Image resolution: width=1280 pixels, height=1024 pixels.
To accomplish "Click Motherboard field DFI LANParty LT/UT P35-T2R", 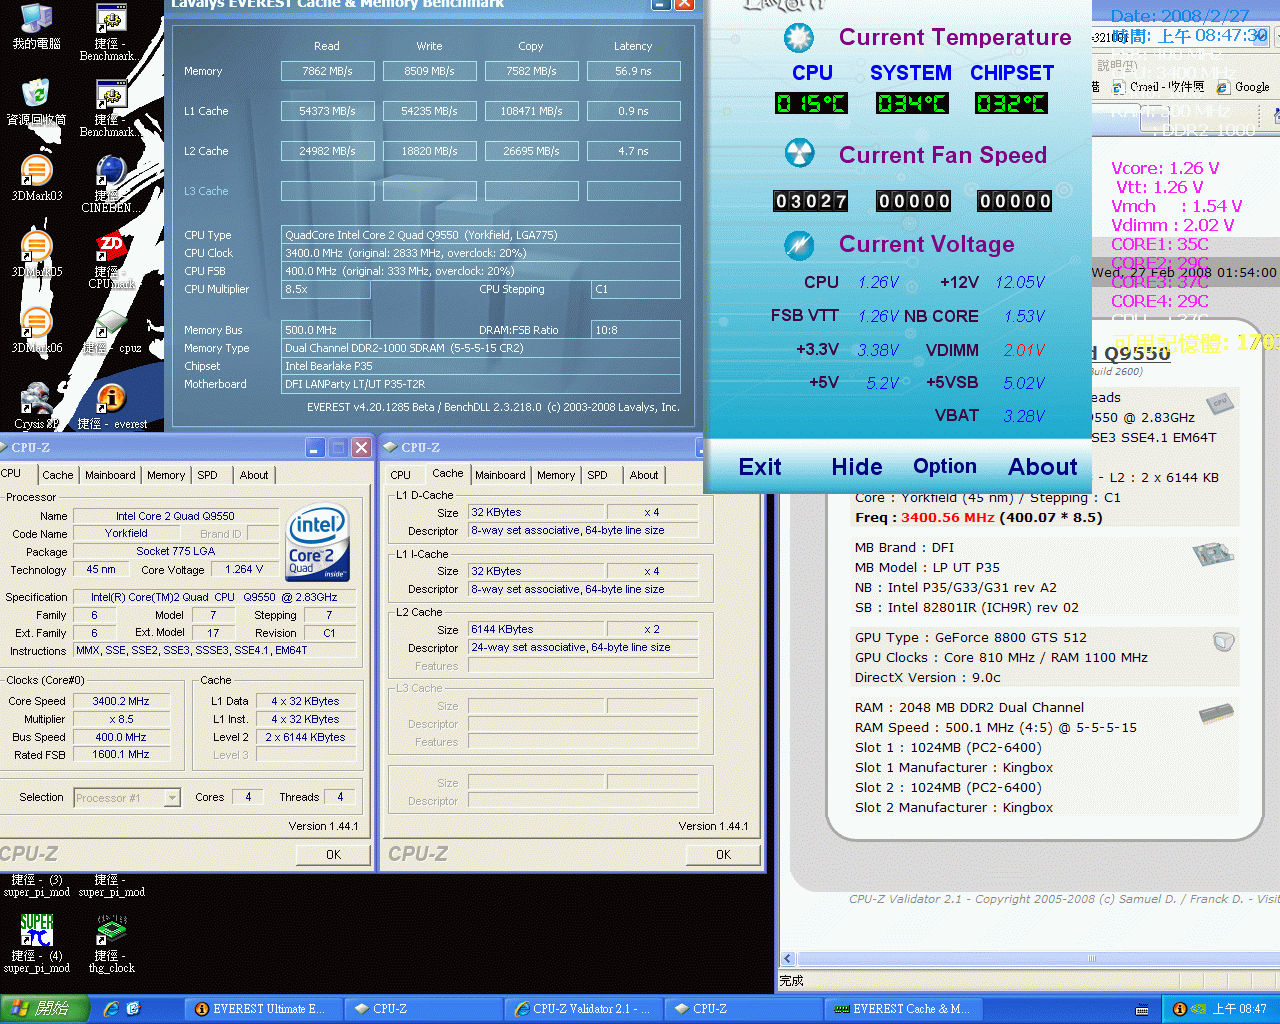I will pyautogui.click(x=481, y=384).
